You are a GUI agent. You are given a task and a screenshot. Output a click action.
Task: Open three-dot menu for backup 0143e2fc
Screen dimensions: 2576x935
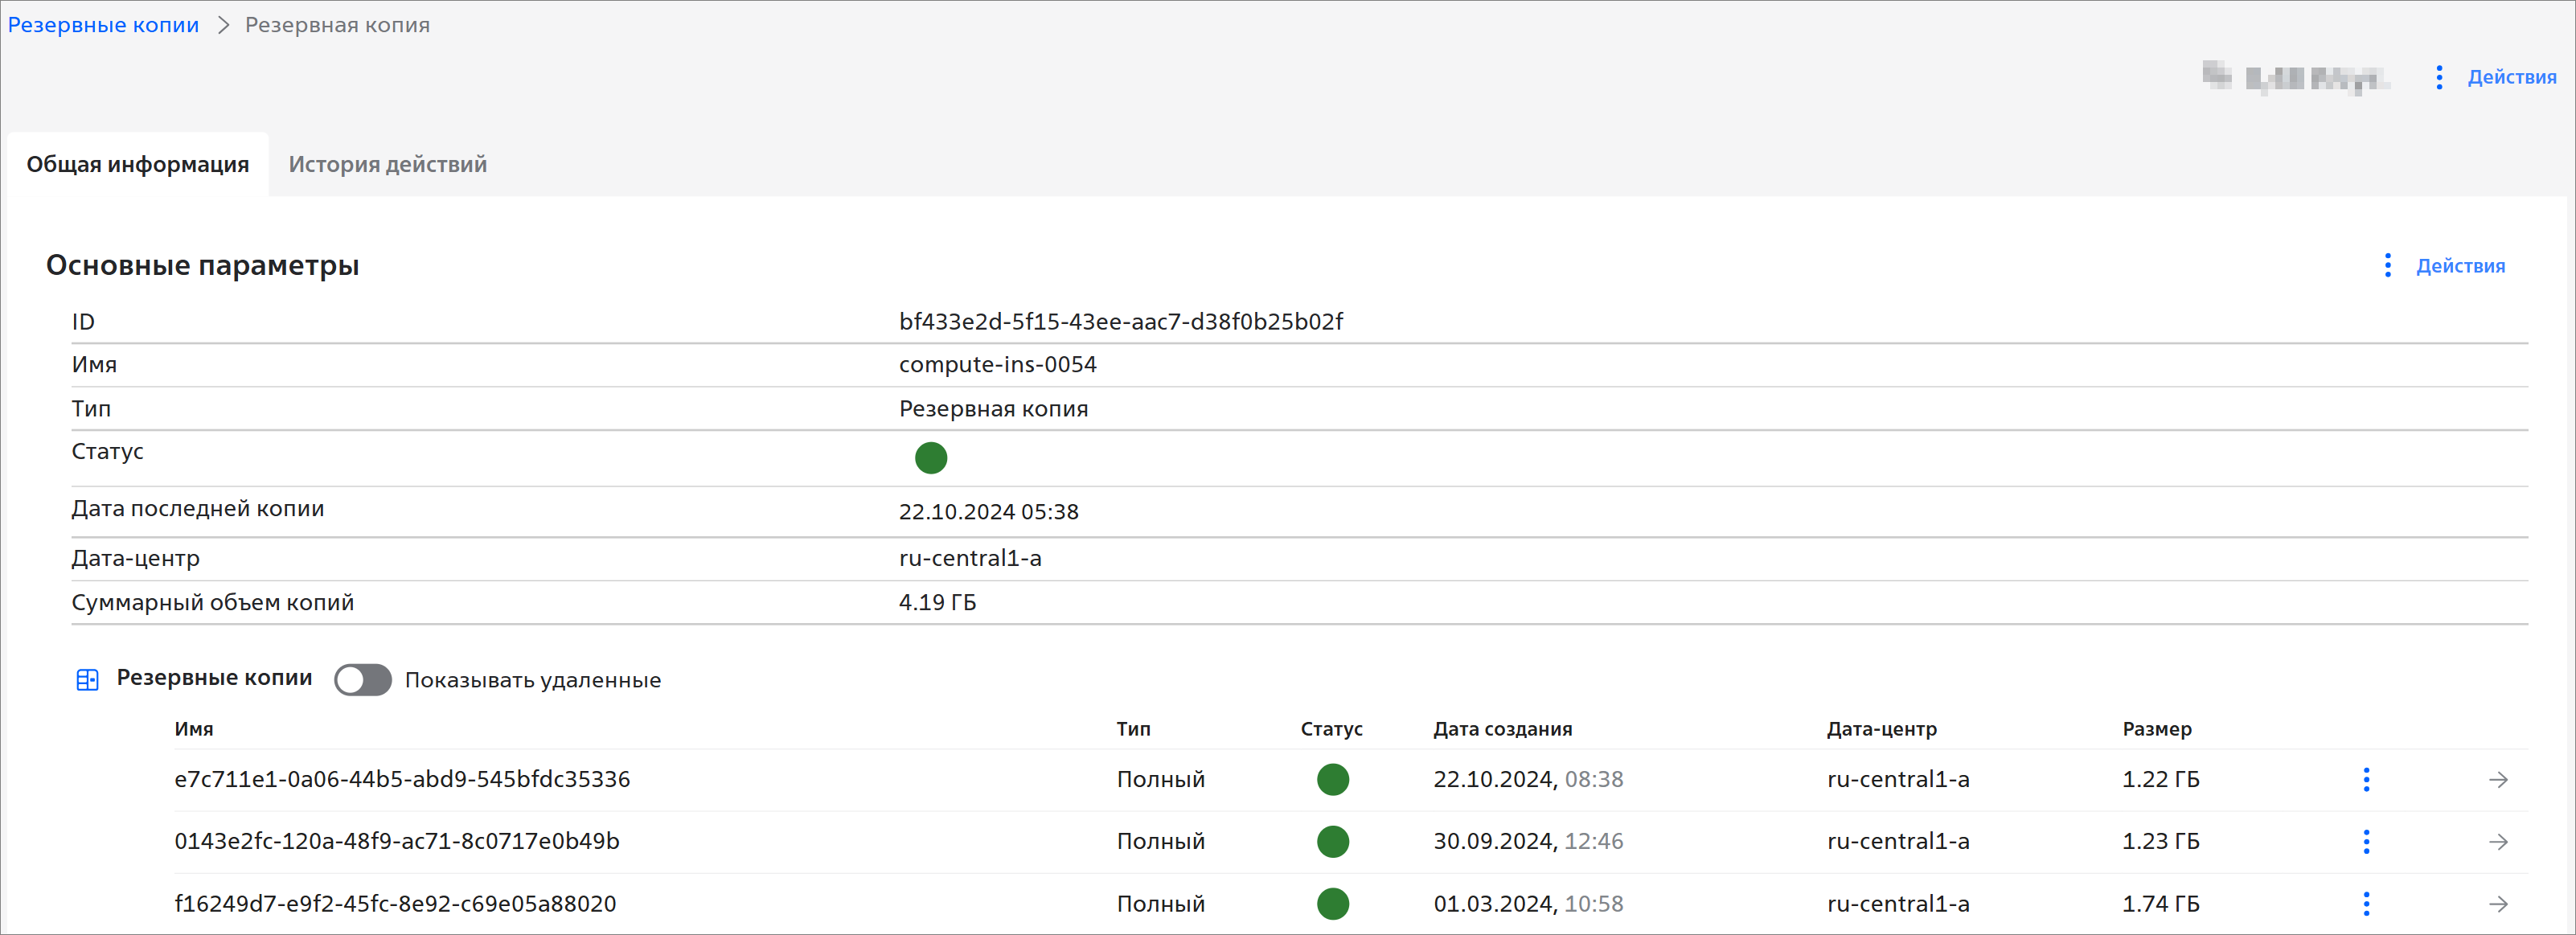2366,841
